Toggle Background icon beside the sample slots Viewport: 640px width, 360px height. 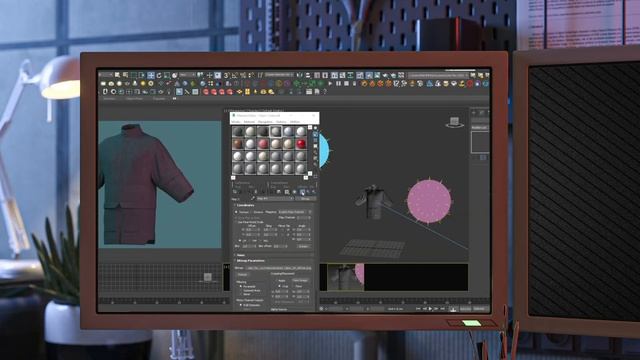316,140
